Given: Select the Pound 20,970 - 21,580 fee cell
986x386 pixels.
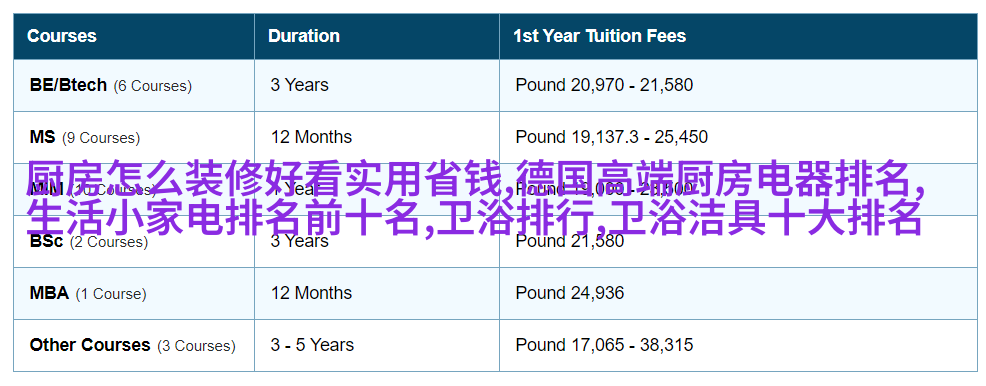Looking at the screenshot, I should pos(604,85).
